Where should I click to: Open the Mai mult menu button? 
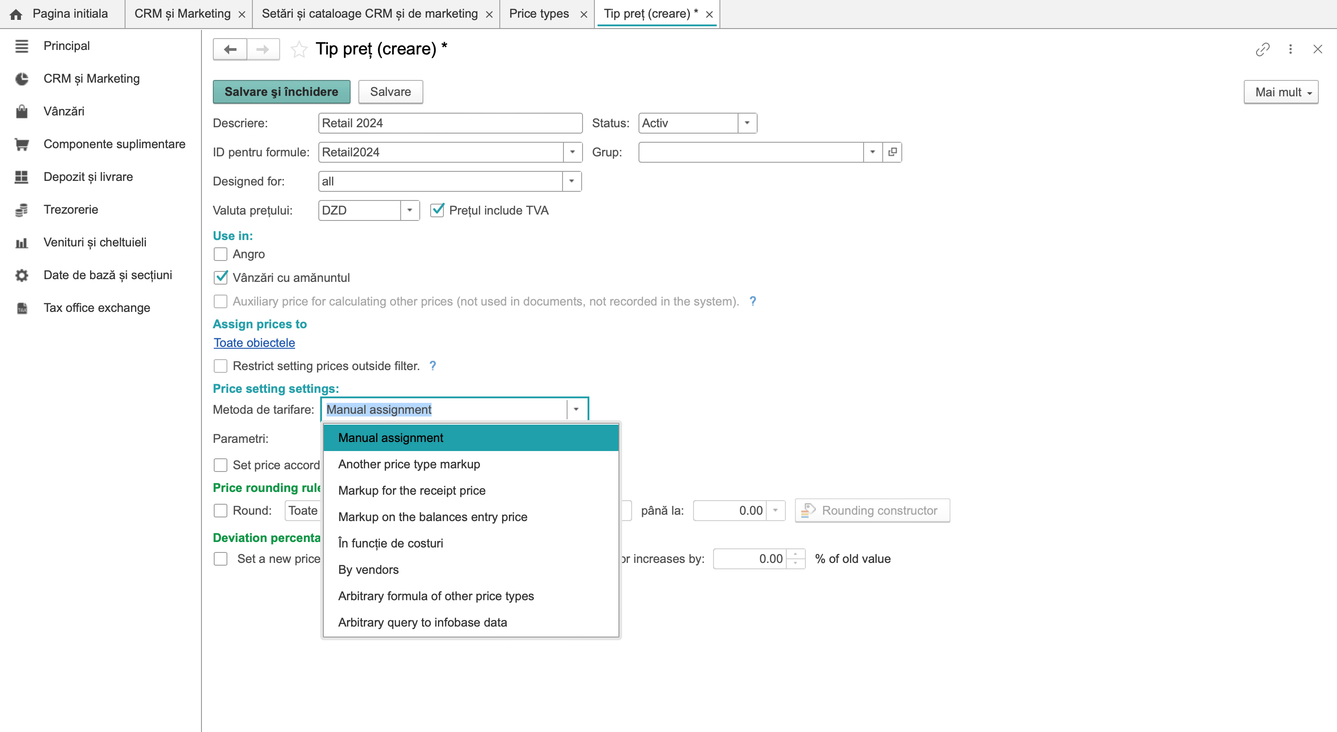[1281, 92]
